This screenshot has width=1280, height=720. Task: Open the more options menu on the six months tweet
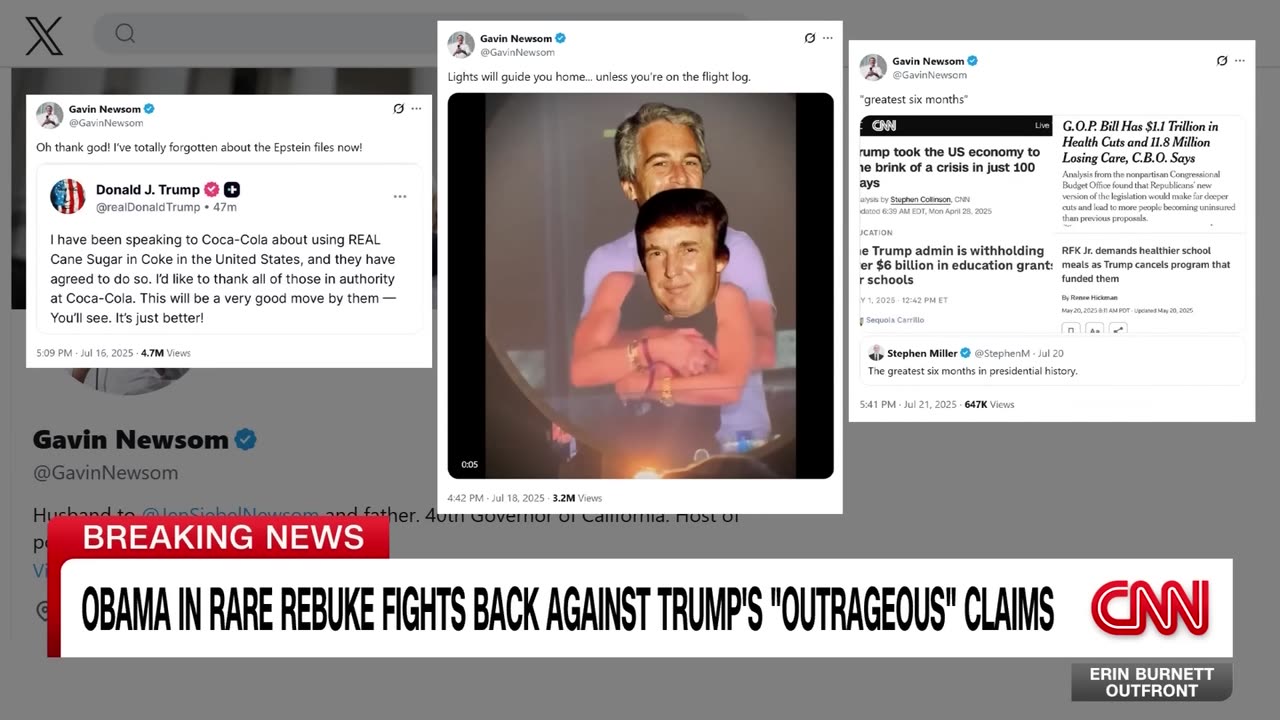[x=1240, y=61]
